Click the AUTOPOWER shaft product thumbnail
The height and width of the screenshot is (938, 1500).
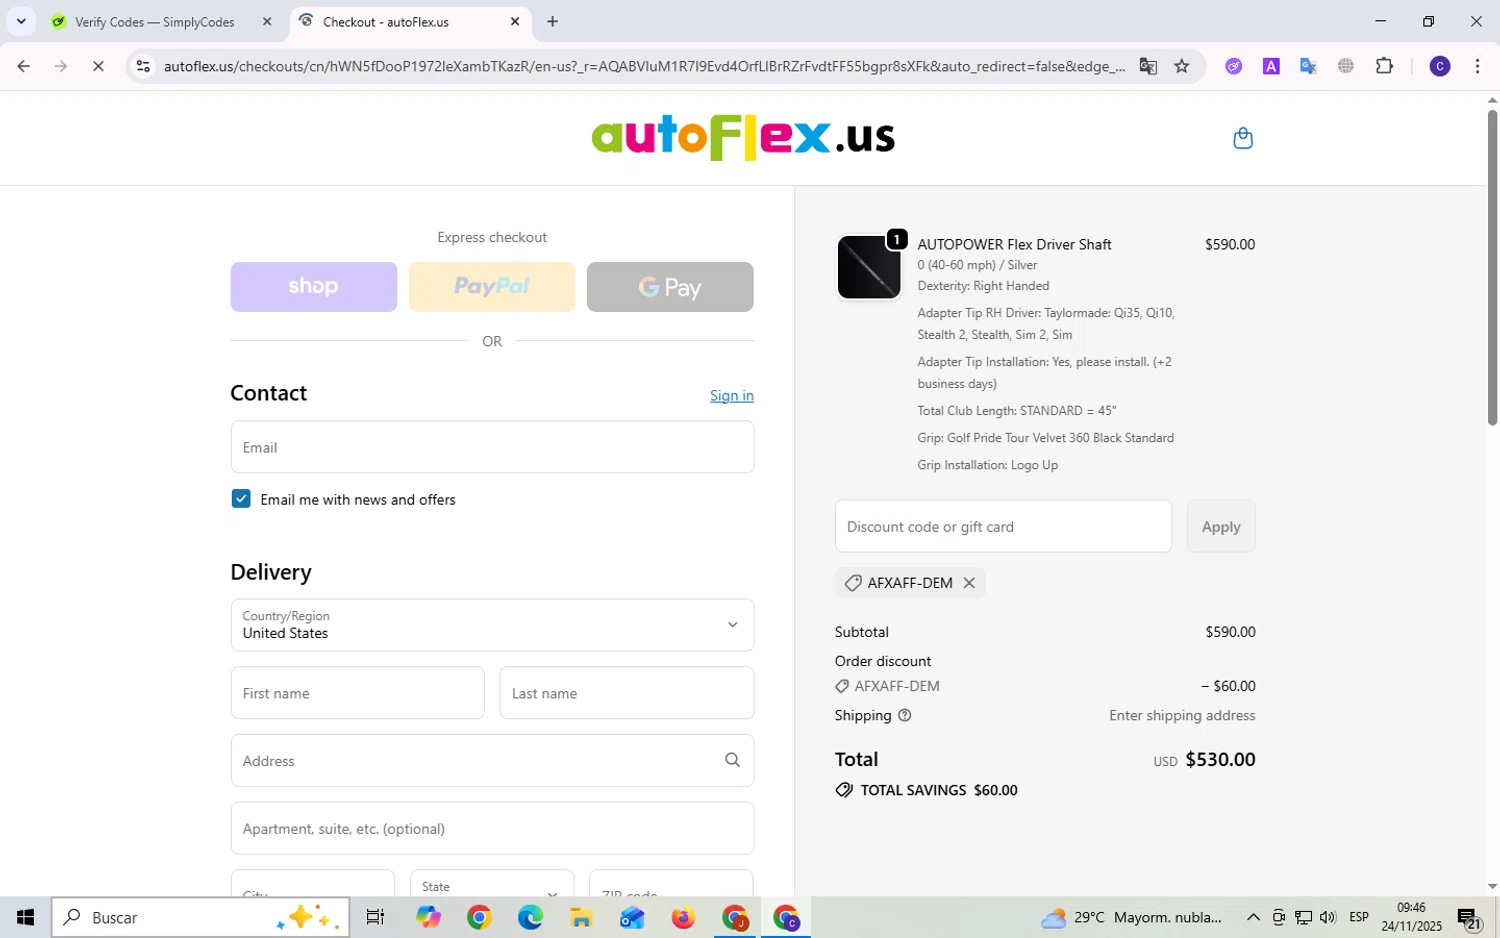click(x=869, y=267)
